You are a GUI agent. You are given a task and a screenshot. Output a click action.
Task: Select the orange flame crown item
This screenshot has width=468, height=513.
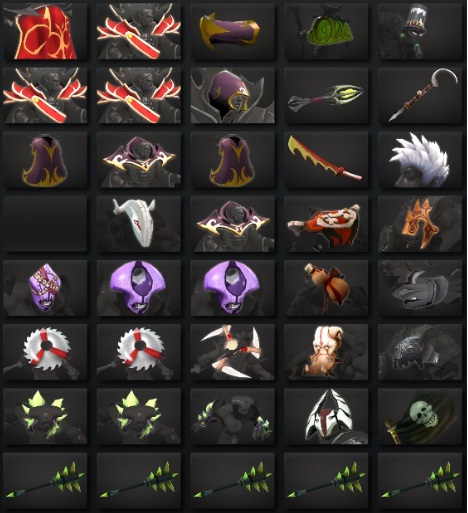[x=420, y=224]
